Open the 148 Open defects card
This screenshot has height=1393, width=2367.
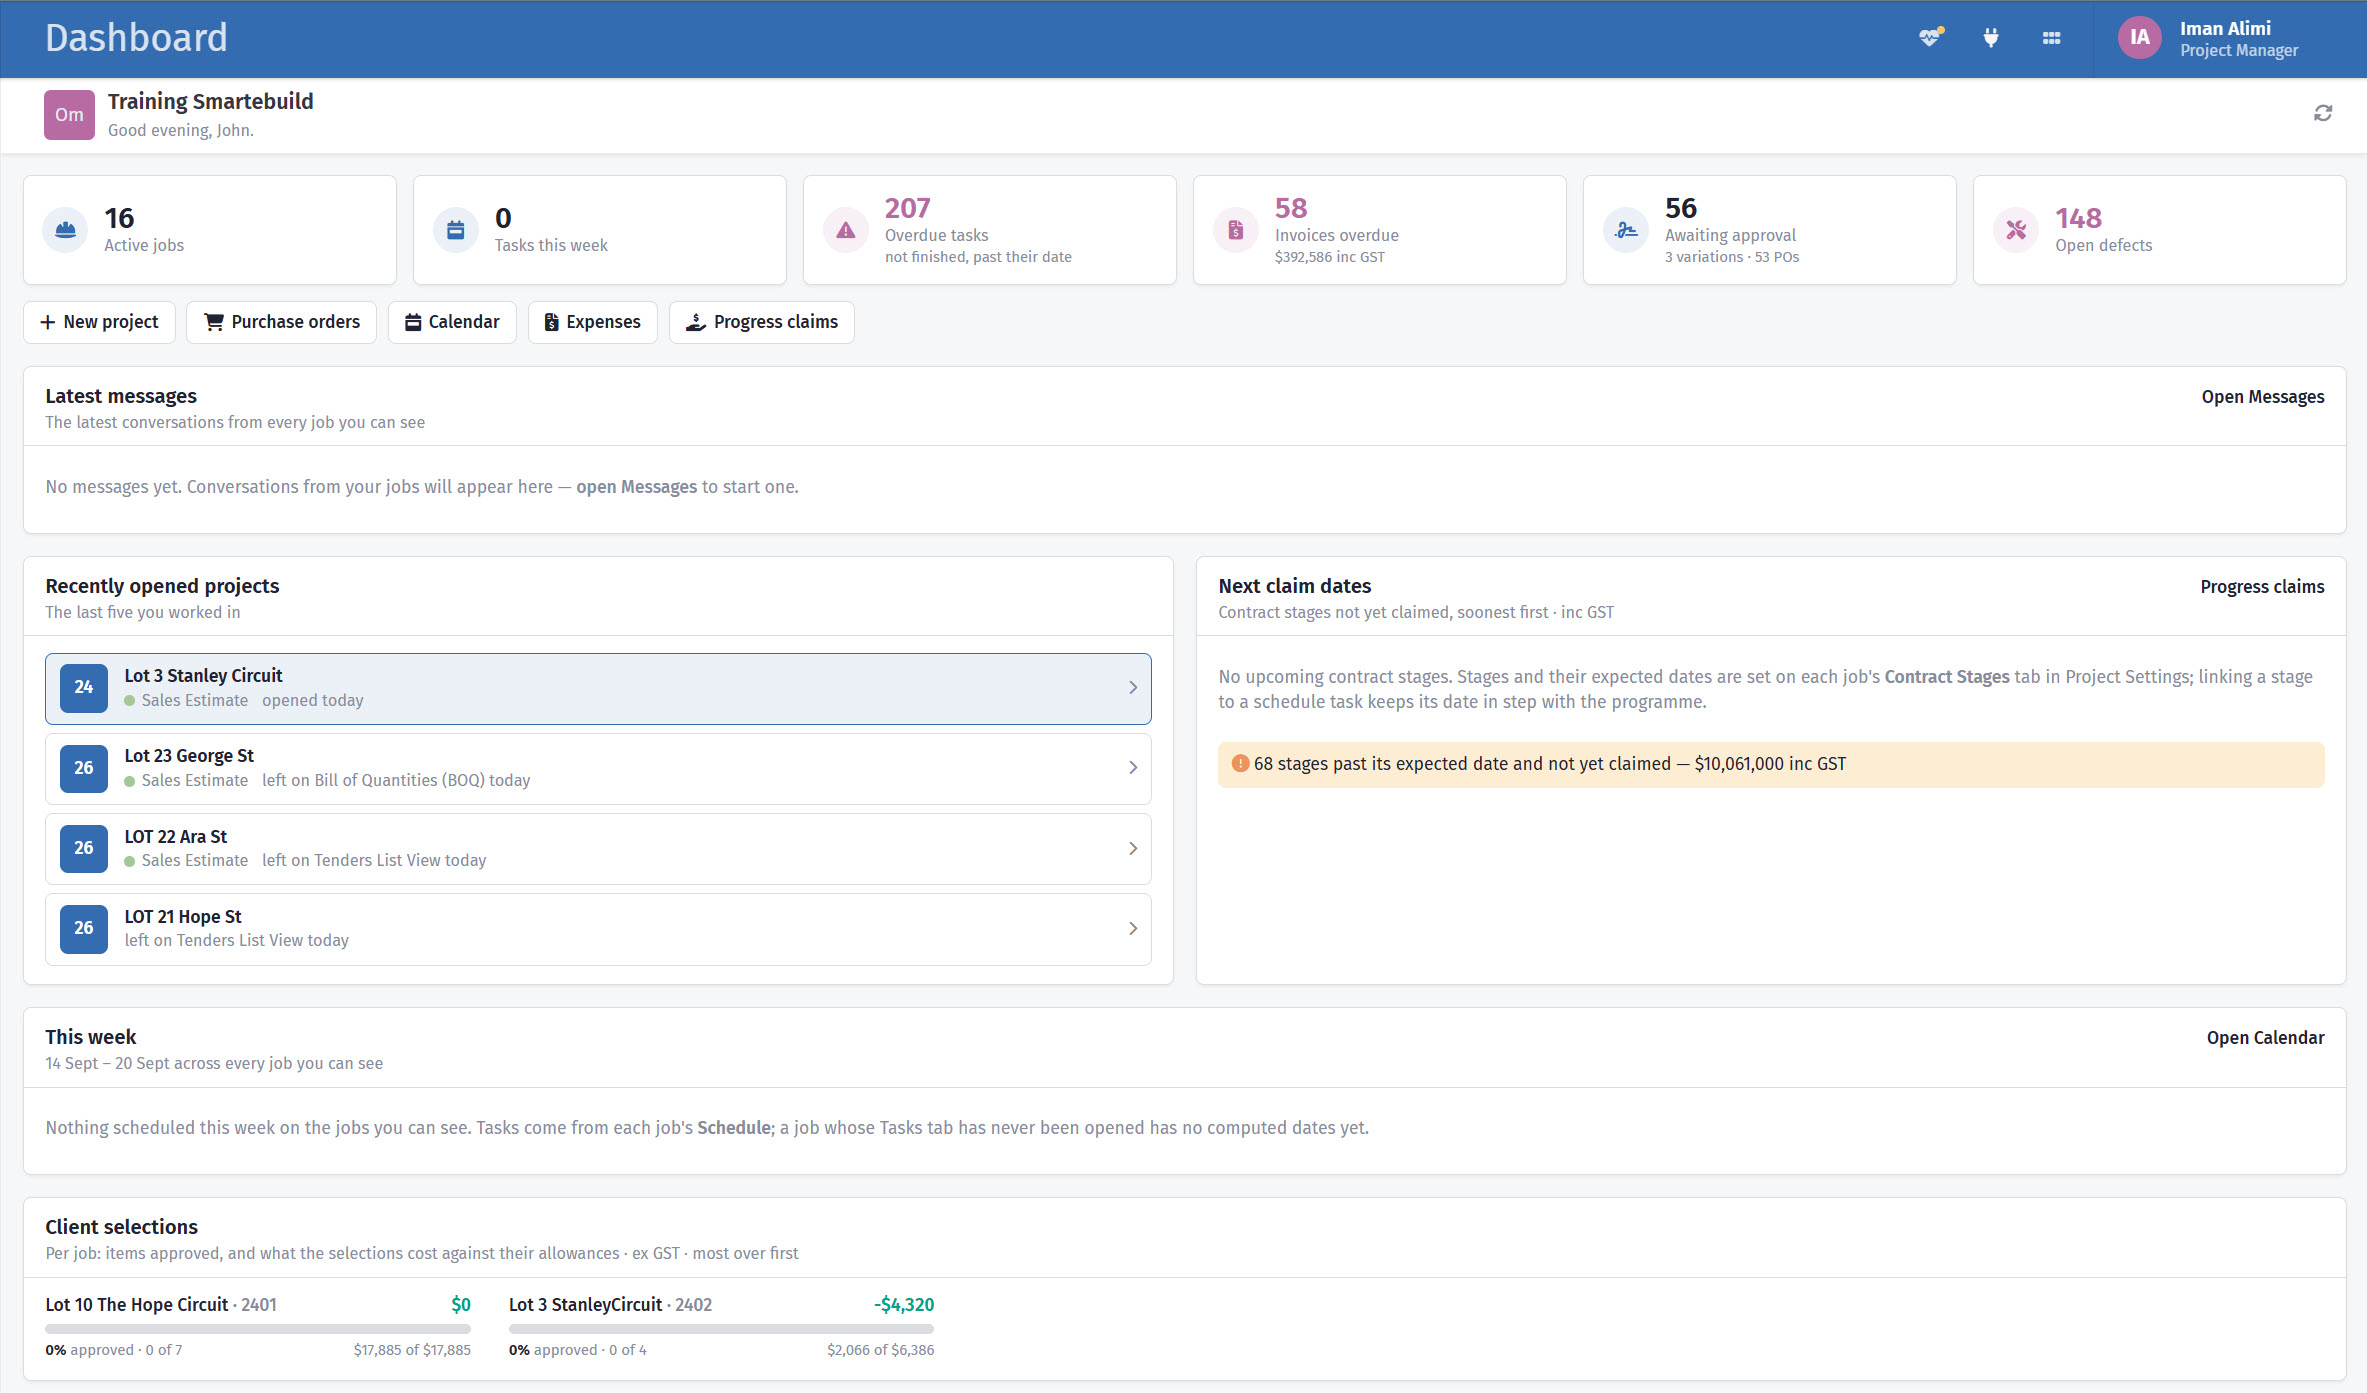tap(2160, 230)
